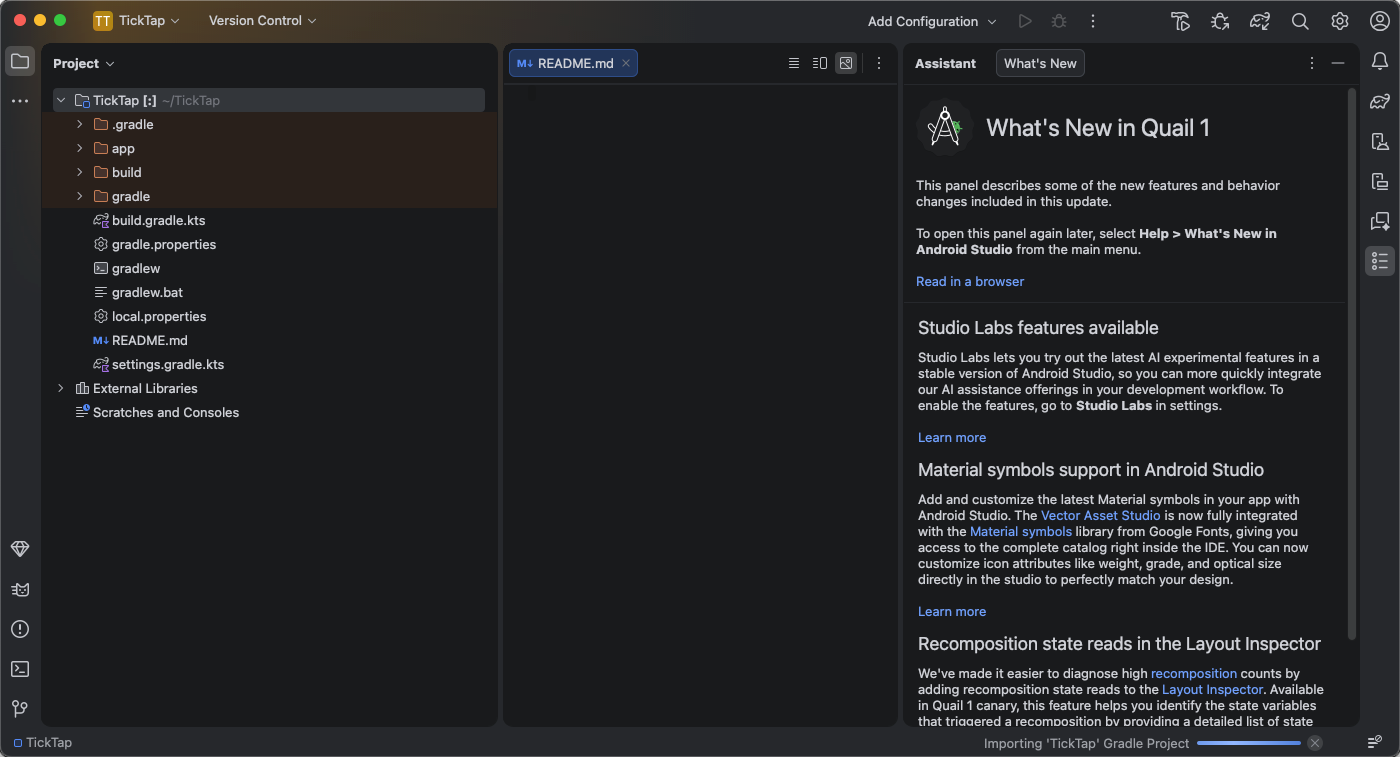The height and width of the screenshot is (757, 1400).
Task: Open Device Manager from right sidebar
Action: [1380, 141]
